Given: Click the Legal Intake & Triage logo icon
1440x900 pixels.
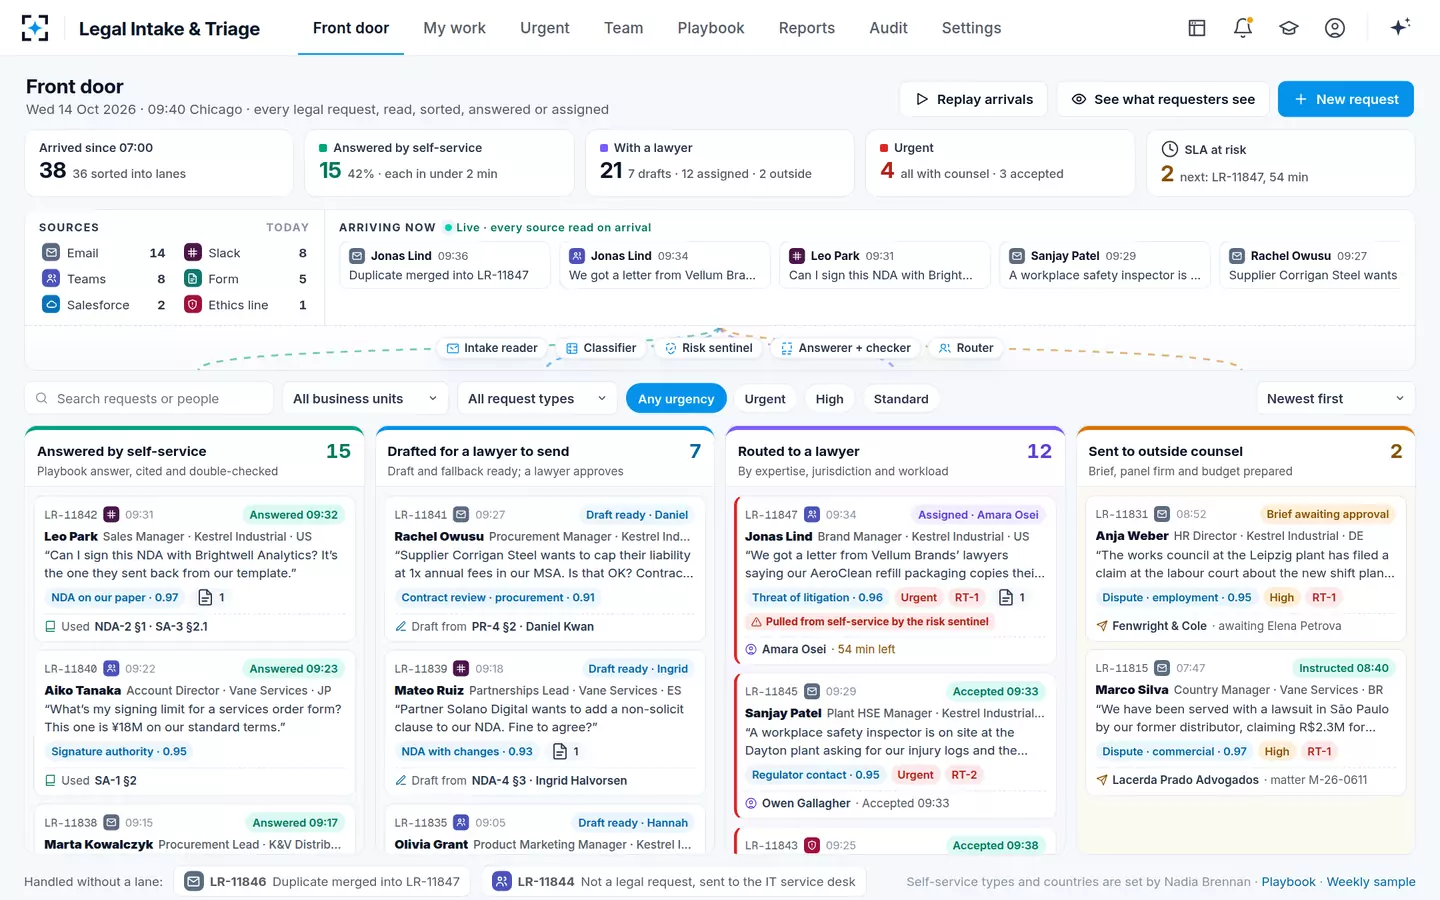Looking at the screenshot, I should (35, 28).
